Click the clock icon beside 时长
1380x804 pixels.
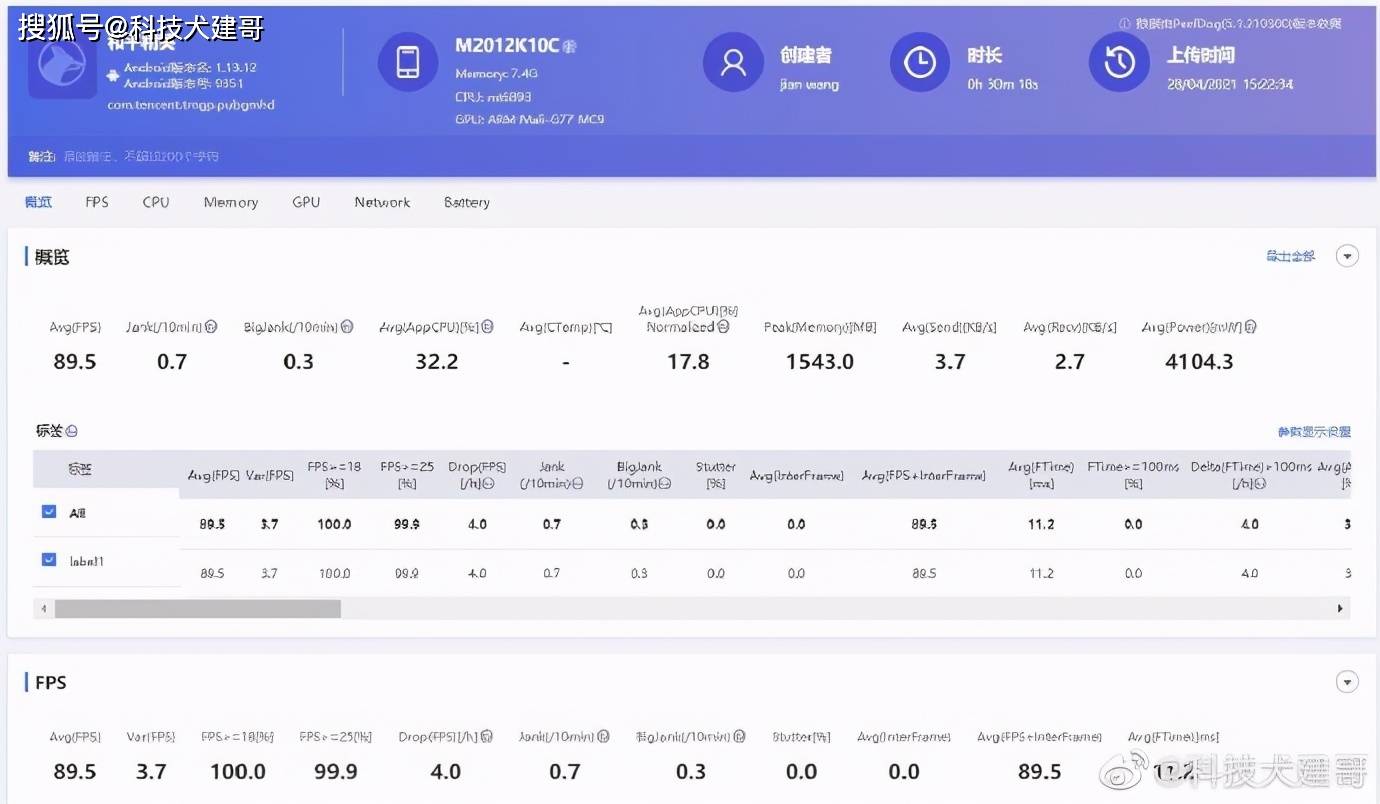[x=919, y=62]
